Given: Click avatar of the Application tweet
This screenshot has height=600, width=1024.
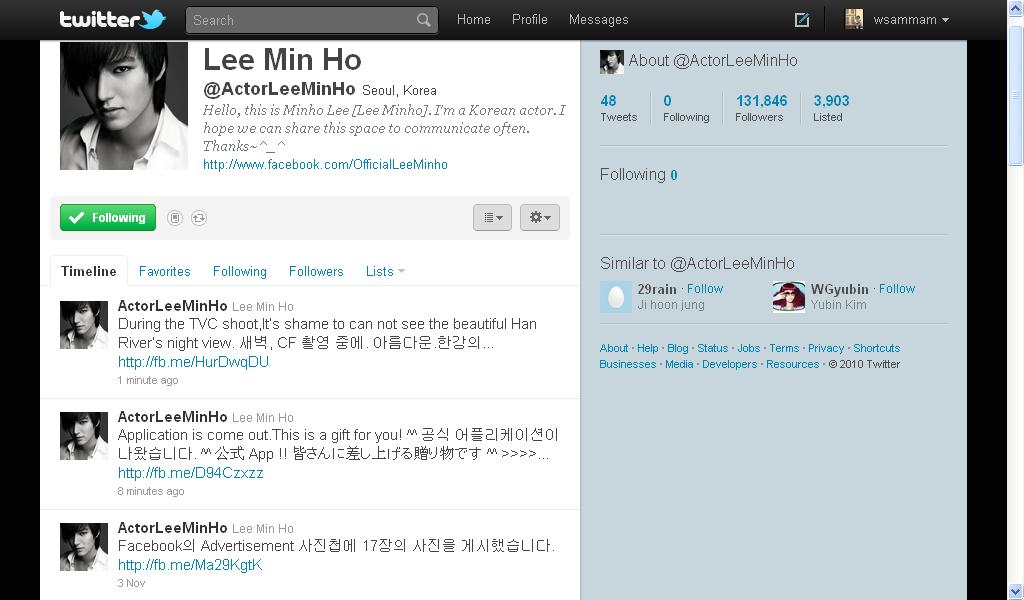Looking at the screenshot, I should (x=84, y=435).
